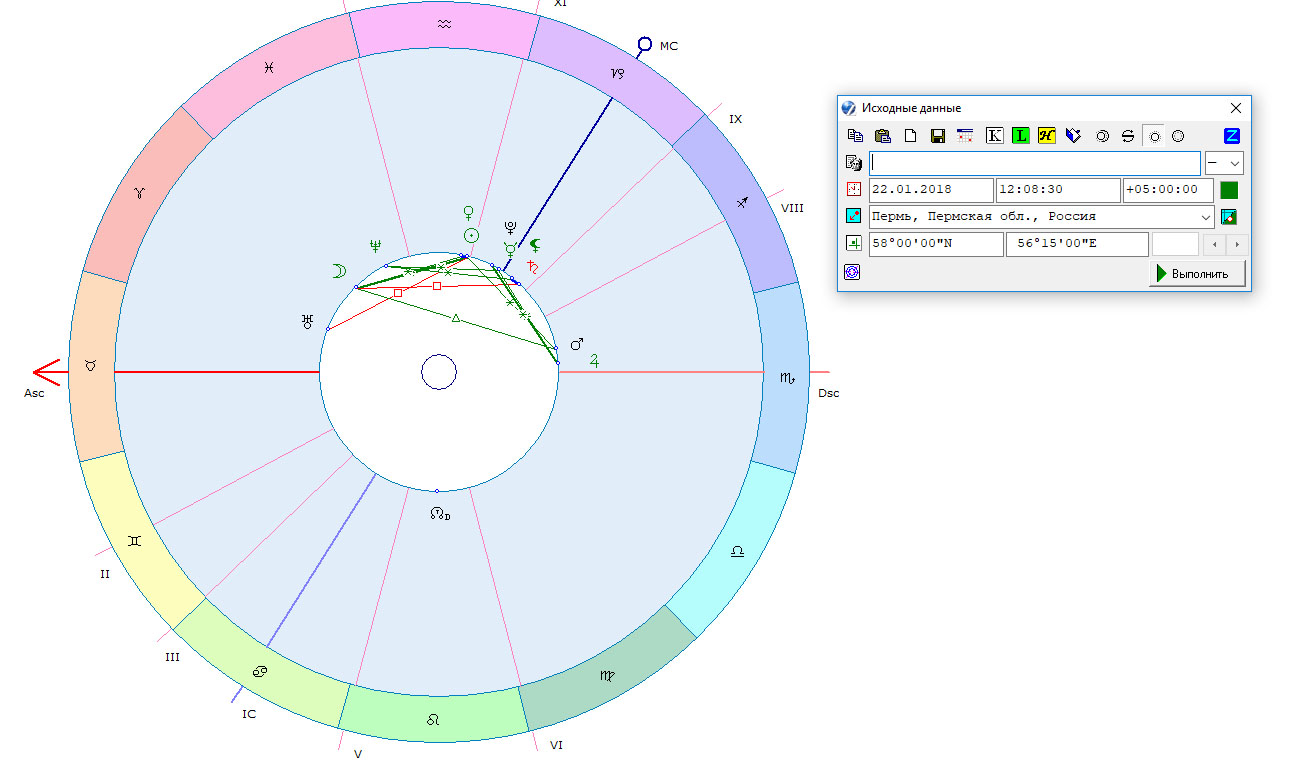Click the paste clipboard icon
The height and width of the screenshot is (768, 1295).
tap(882, 136)
